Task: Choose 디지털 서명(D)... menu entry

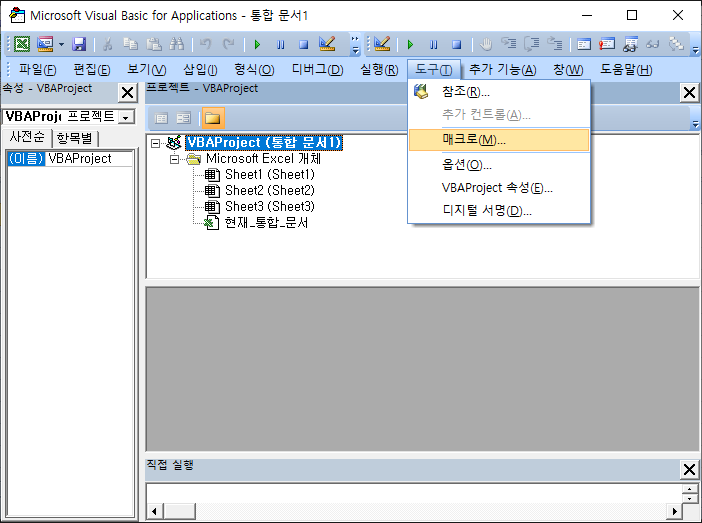Action: pos(499,210)
